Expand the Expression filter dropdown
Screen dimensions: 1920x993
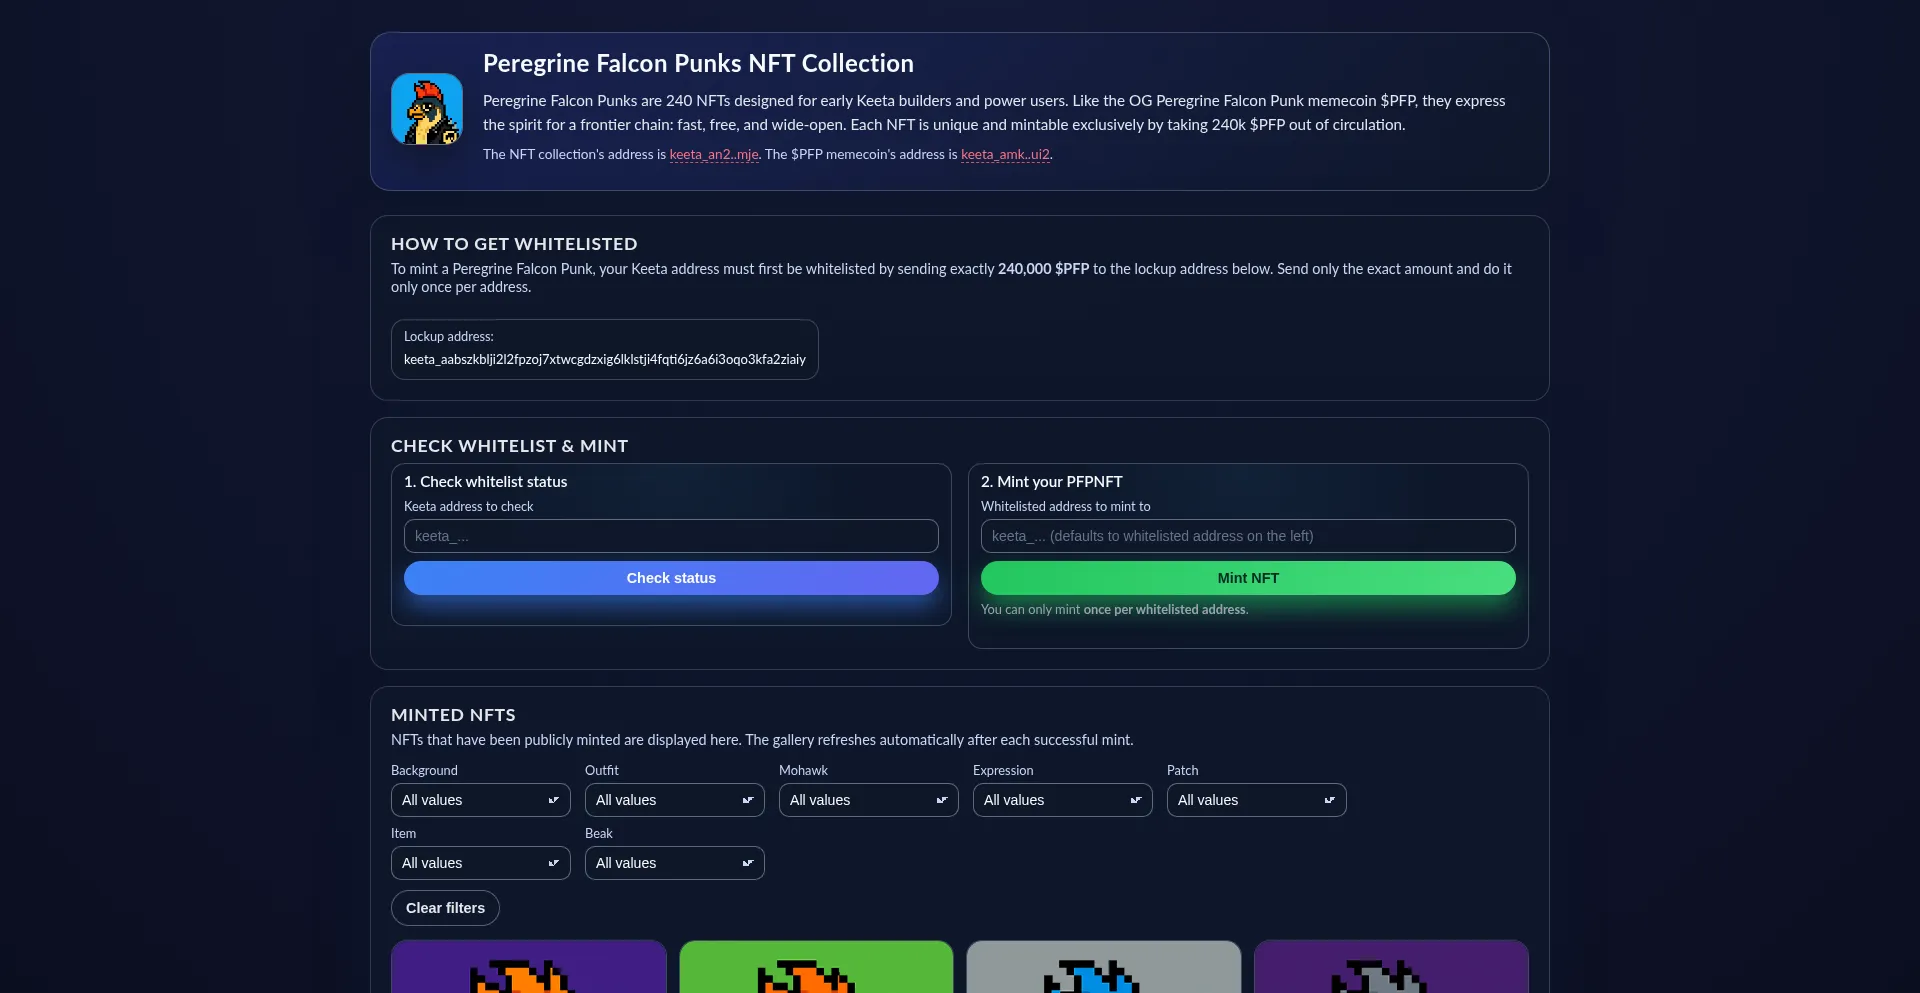pyautogui.click(x=1062, y=800)
